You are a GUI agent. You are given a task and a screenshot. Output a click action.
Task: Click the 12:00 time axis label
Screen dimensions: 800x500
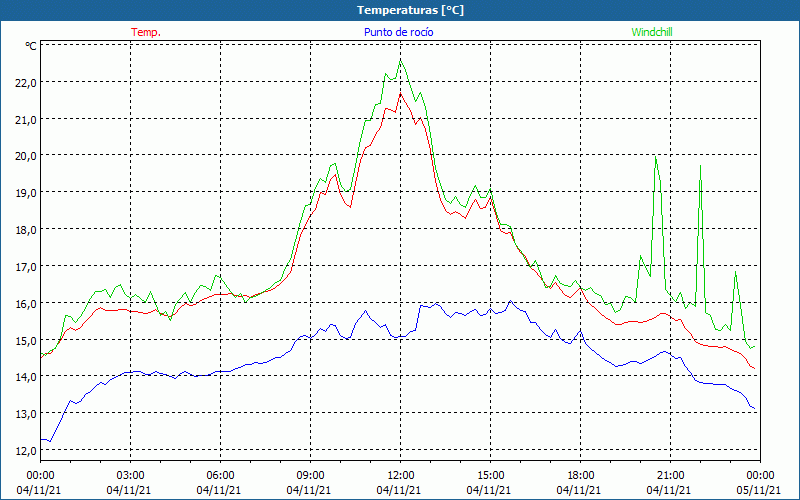click(401, 475)
